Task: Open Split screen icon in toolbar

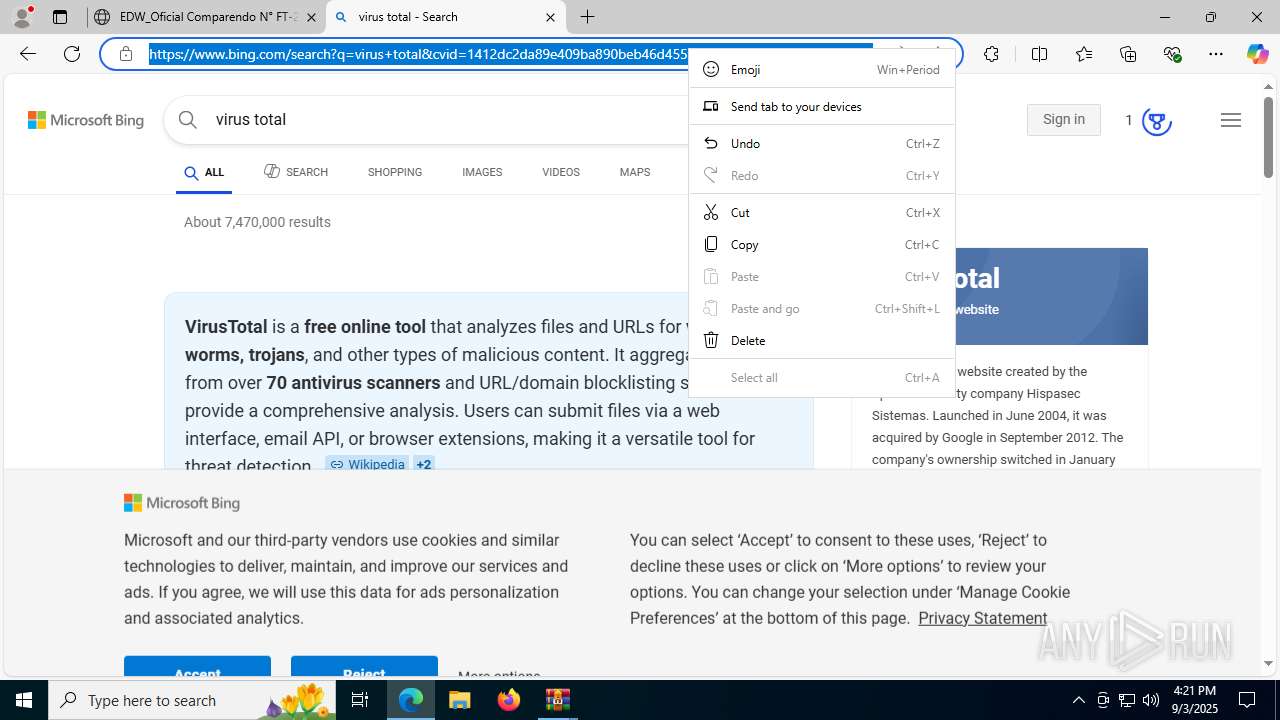Action: pyautogui.click(x=1039, y=54)
